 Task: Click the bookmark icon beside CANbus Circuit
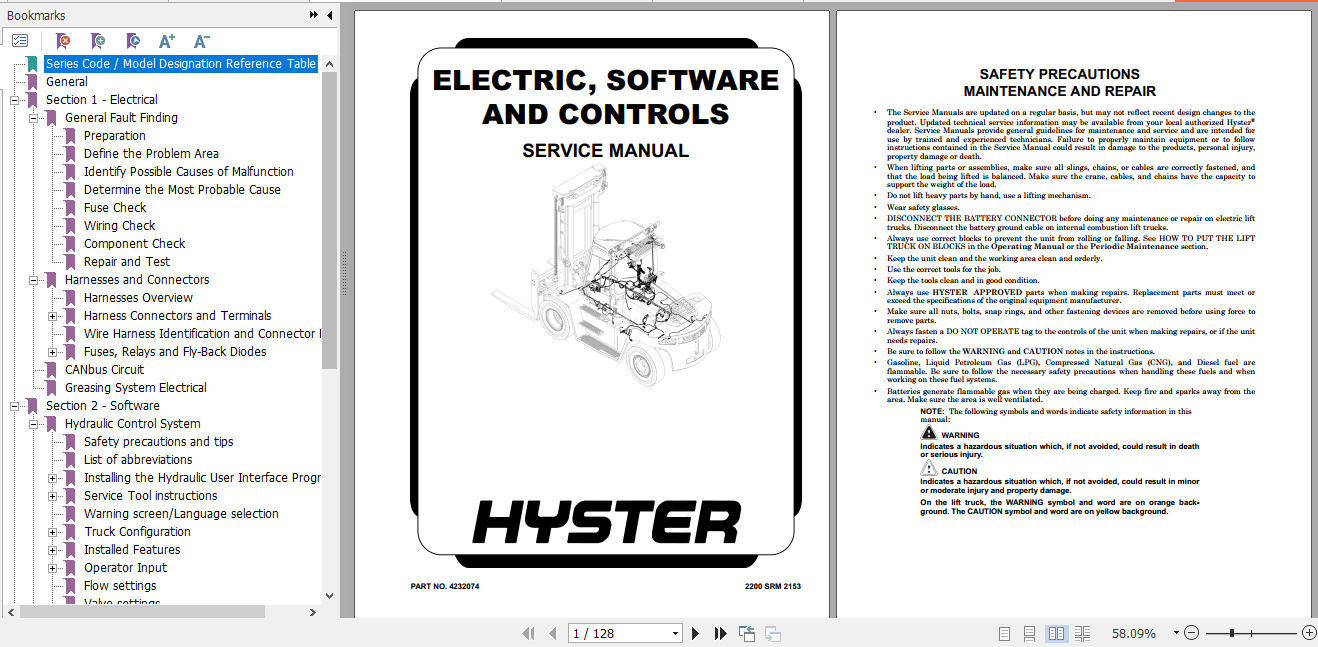click(x=52, y=370)
